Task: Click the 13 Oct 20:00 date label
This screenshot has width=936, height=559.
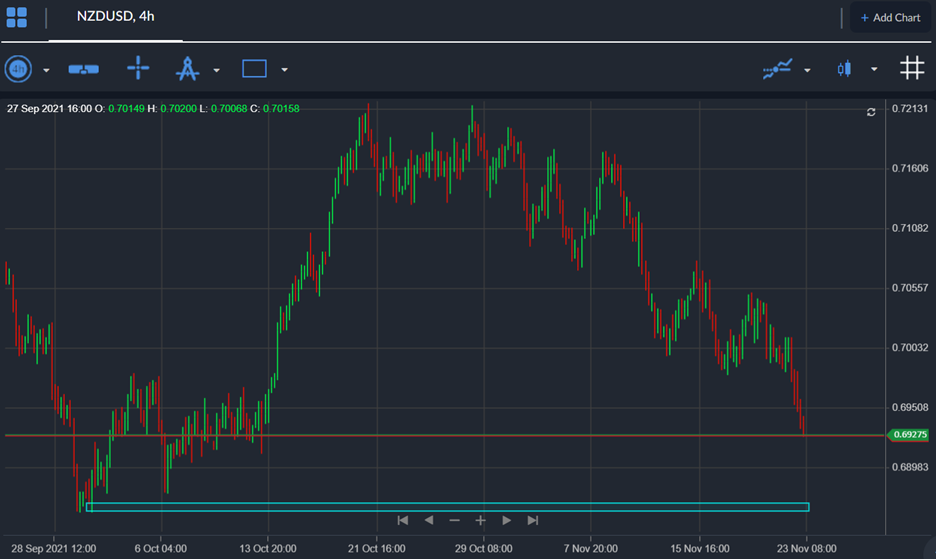Action: coord(268,548)
